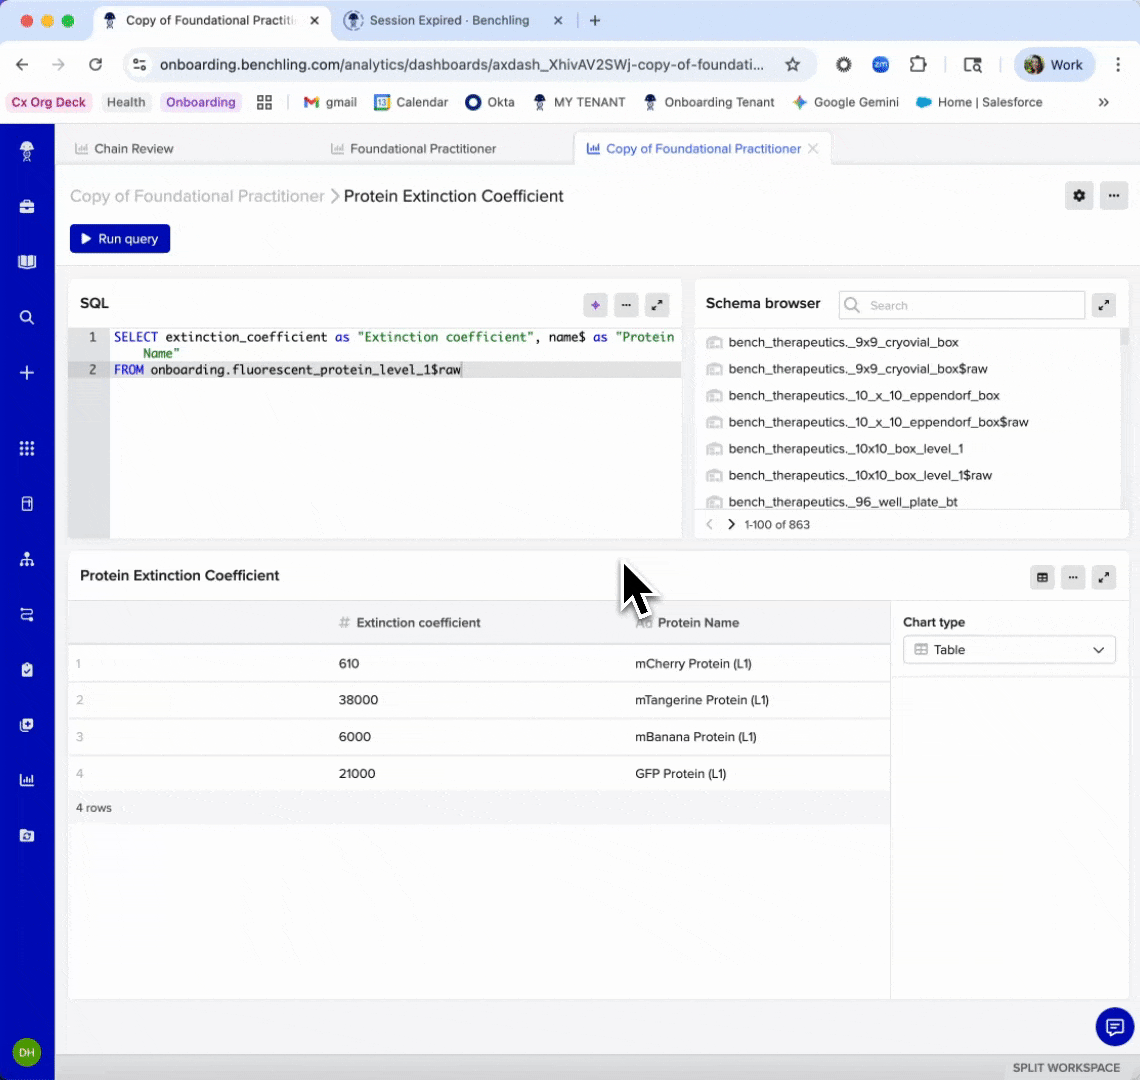Expand the SQL editor panel to fullscreen
This screenshot has height=1080, width=1140.
tap(657, 305)
